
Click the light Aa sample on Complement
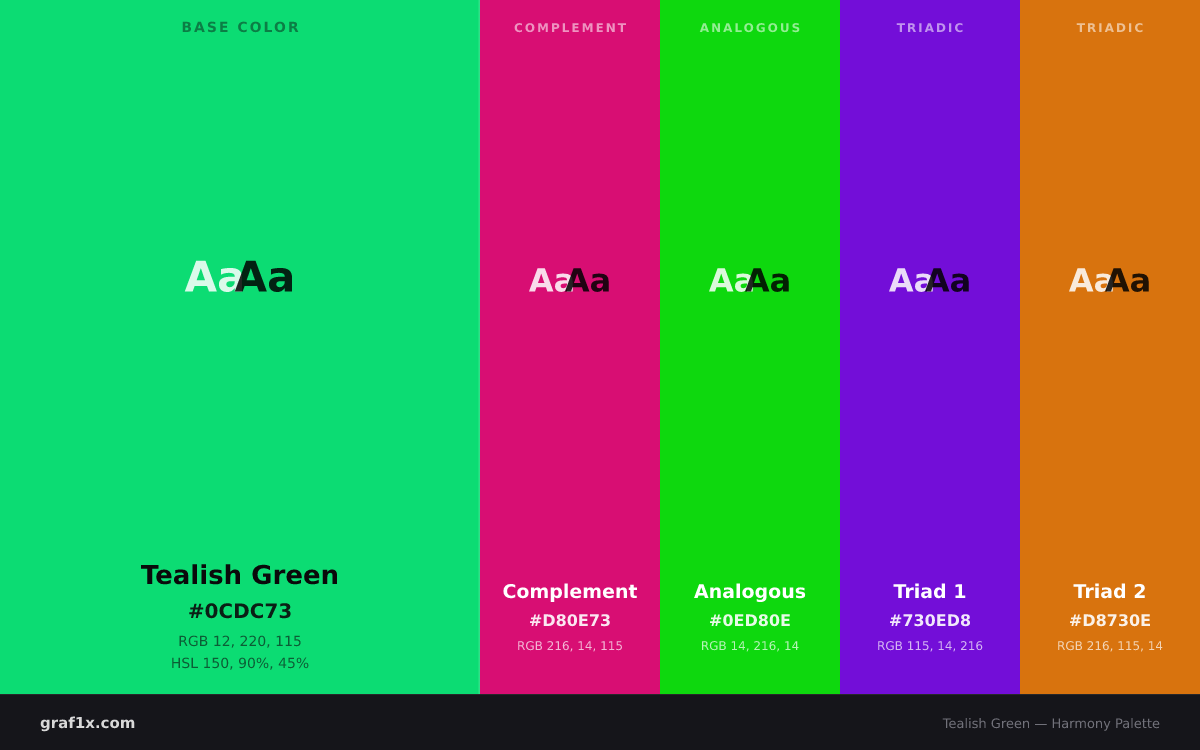tap(549, 281)
